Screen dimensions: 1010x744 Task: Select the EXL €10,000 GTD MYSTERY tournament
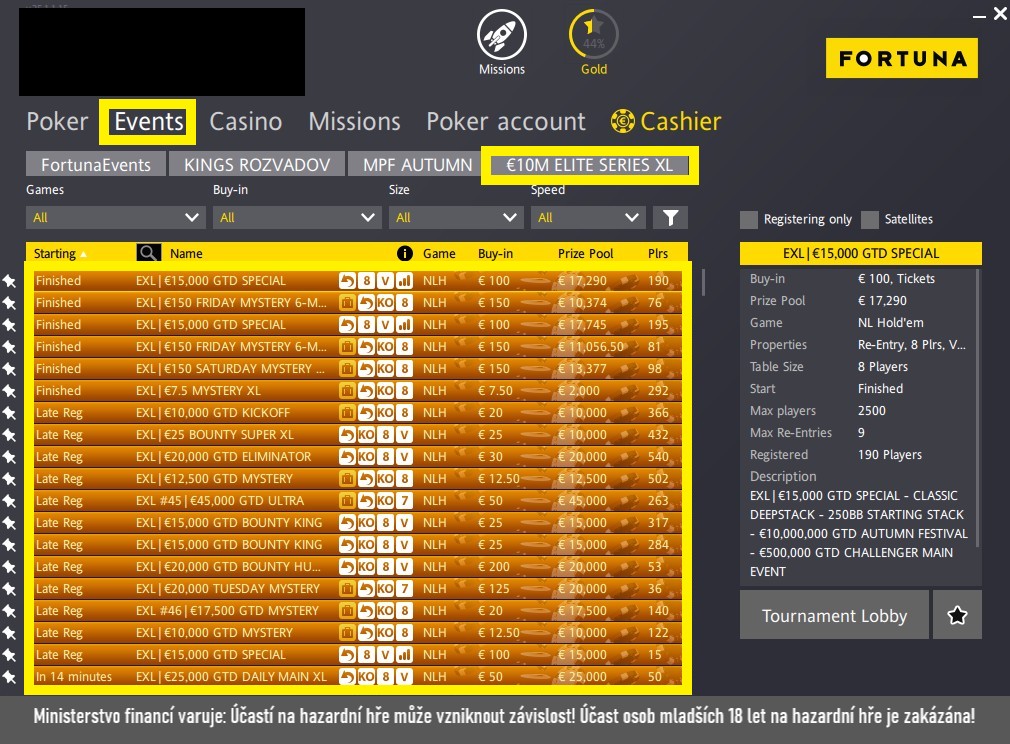(x=357, y=633)
